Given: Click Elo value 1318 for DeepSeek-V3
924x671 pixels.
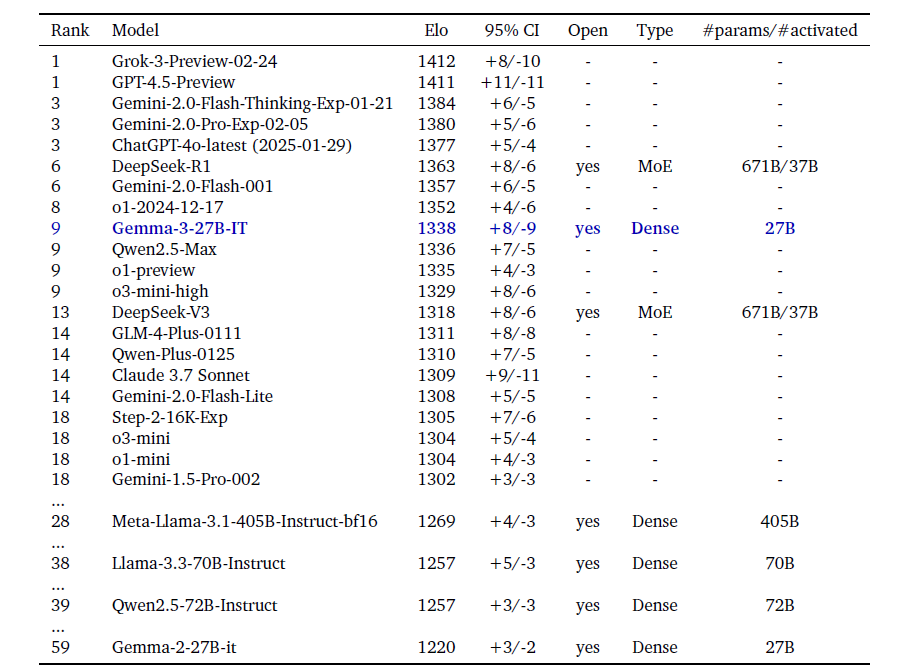Looking at the screenshot, I should tap(436, 312).
